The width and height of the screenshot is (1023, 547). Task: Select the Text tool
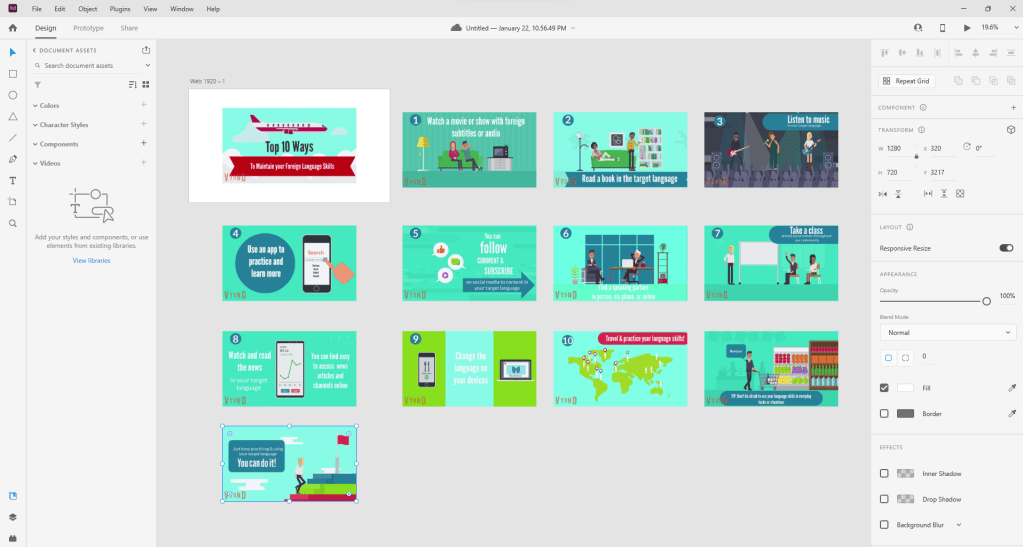[13, 181]
